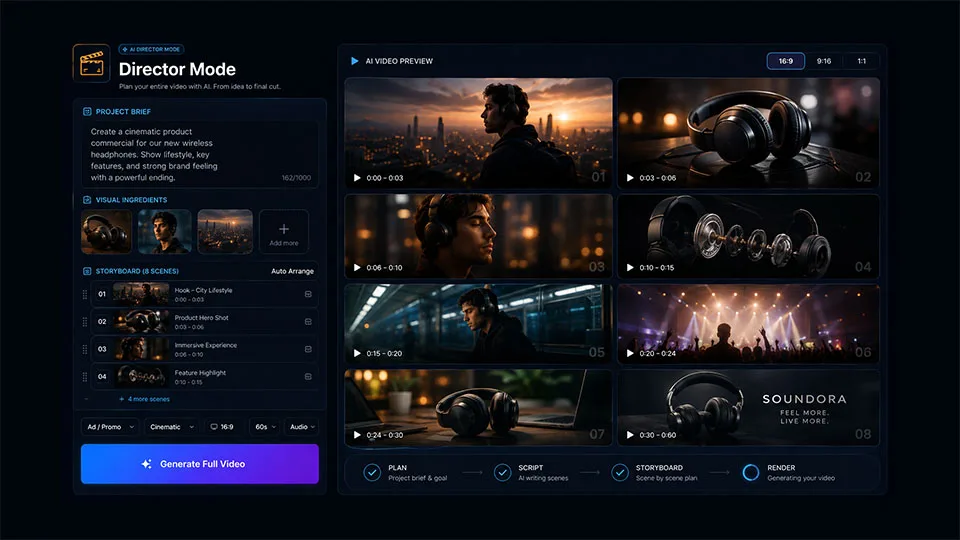Play scene 01 clip 0:00 - 0:03
The width and height of the screenshot is (960, 540).
(357, 178)
